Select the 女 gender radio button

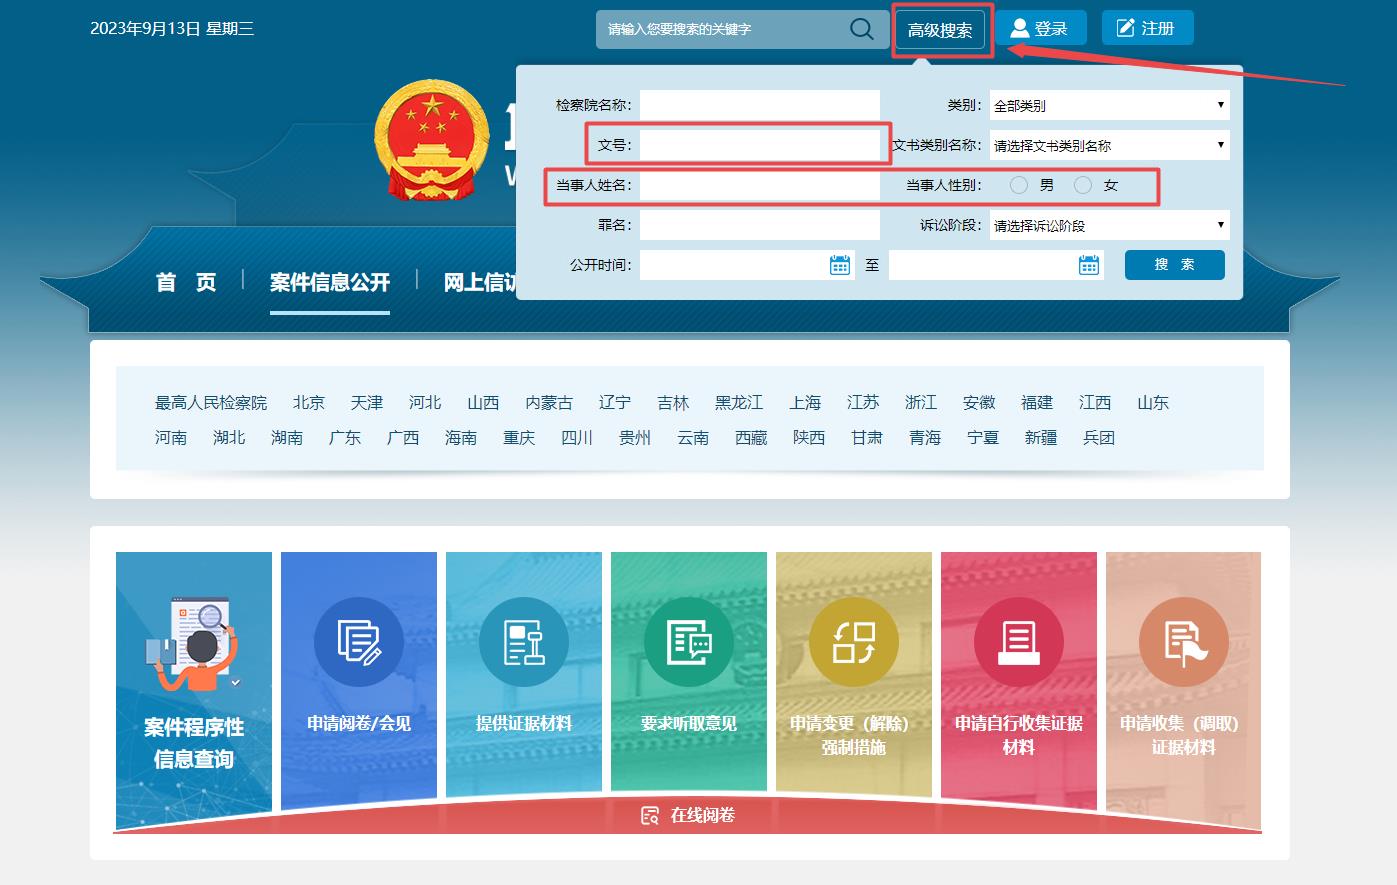pos(1083,184)
